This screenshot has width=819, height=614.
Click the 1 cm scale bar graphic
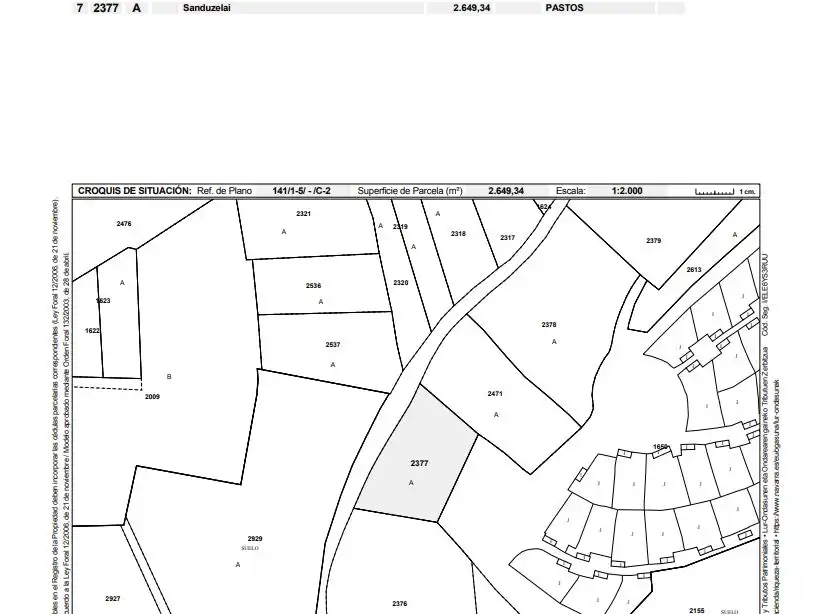point(715,192)
